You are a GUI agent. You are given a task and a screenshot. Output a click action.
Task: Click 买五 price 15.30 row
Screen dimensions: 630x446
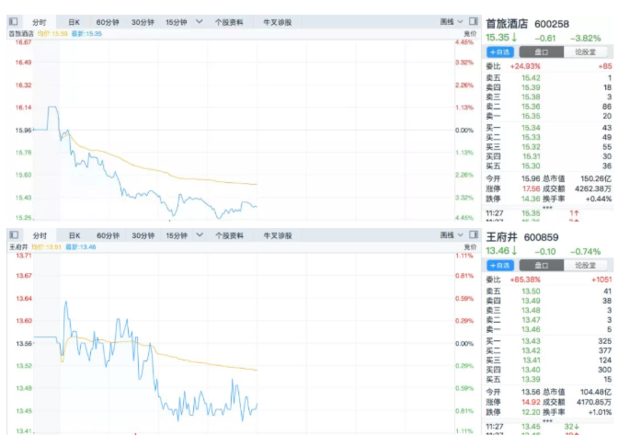[549, 166]
